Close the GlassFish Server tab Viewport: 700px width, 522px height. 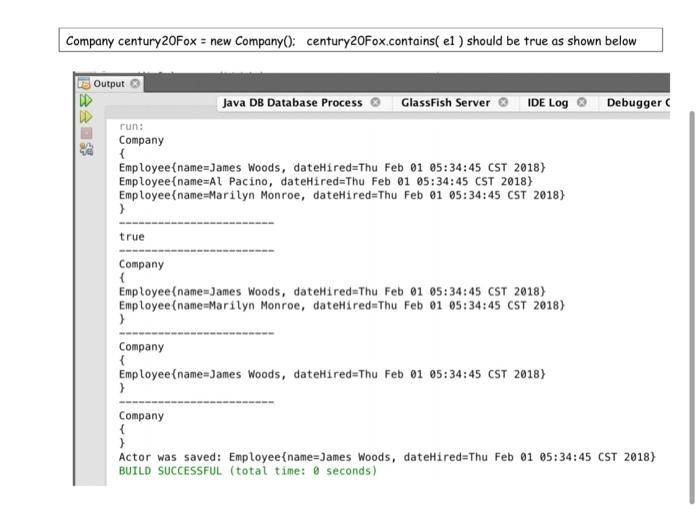pos(503,102)
